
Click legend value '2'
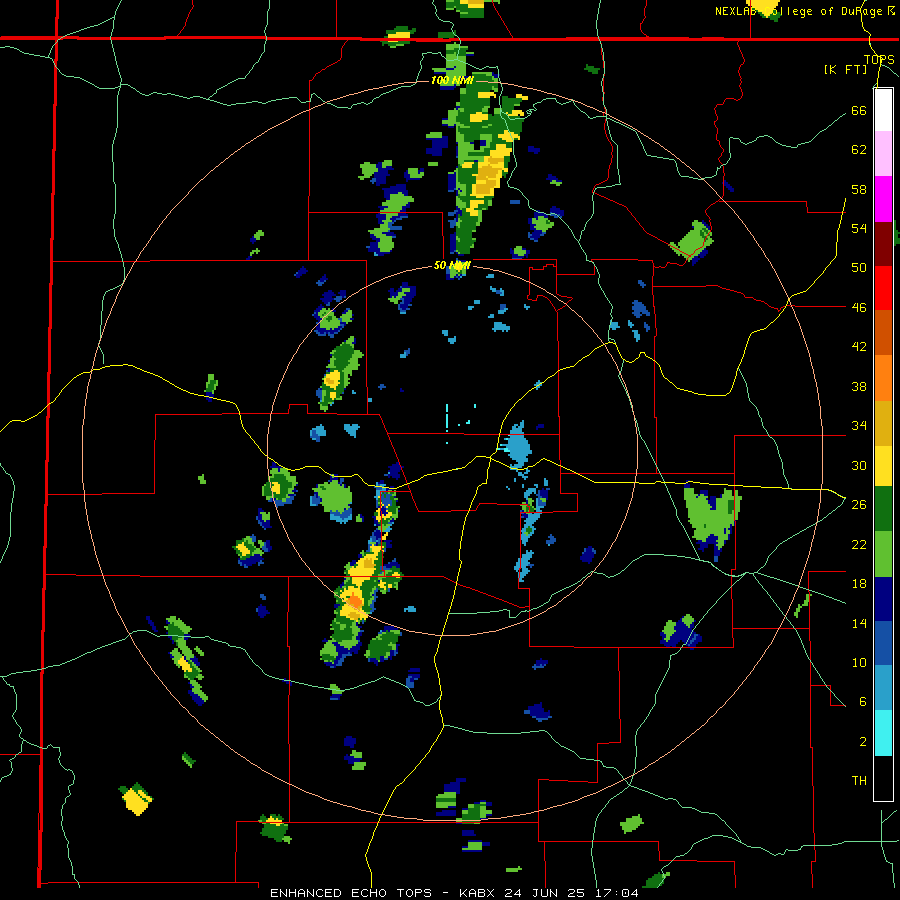tap(863, 742)
